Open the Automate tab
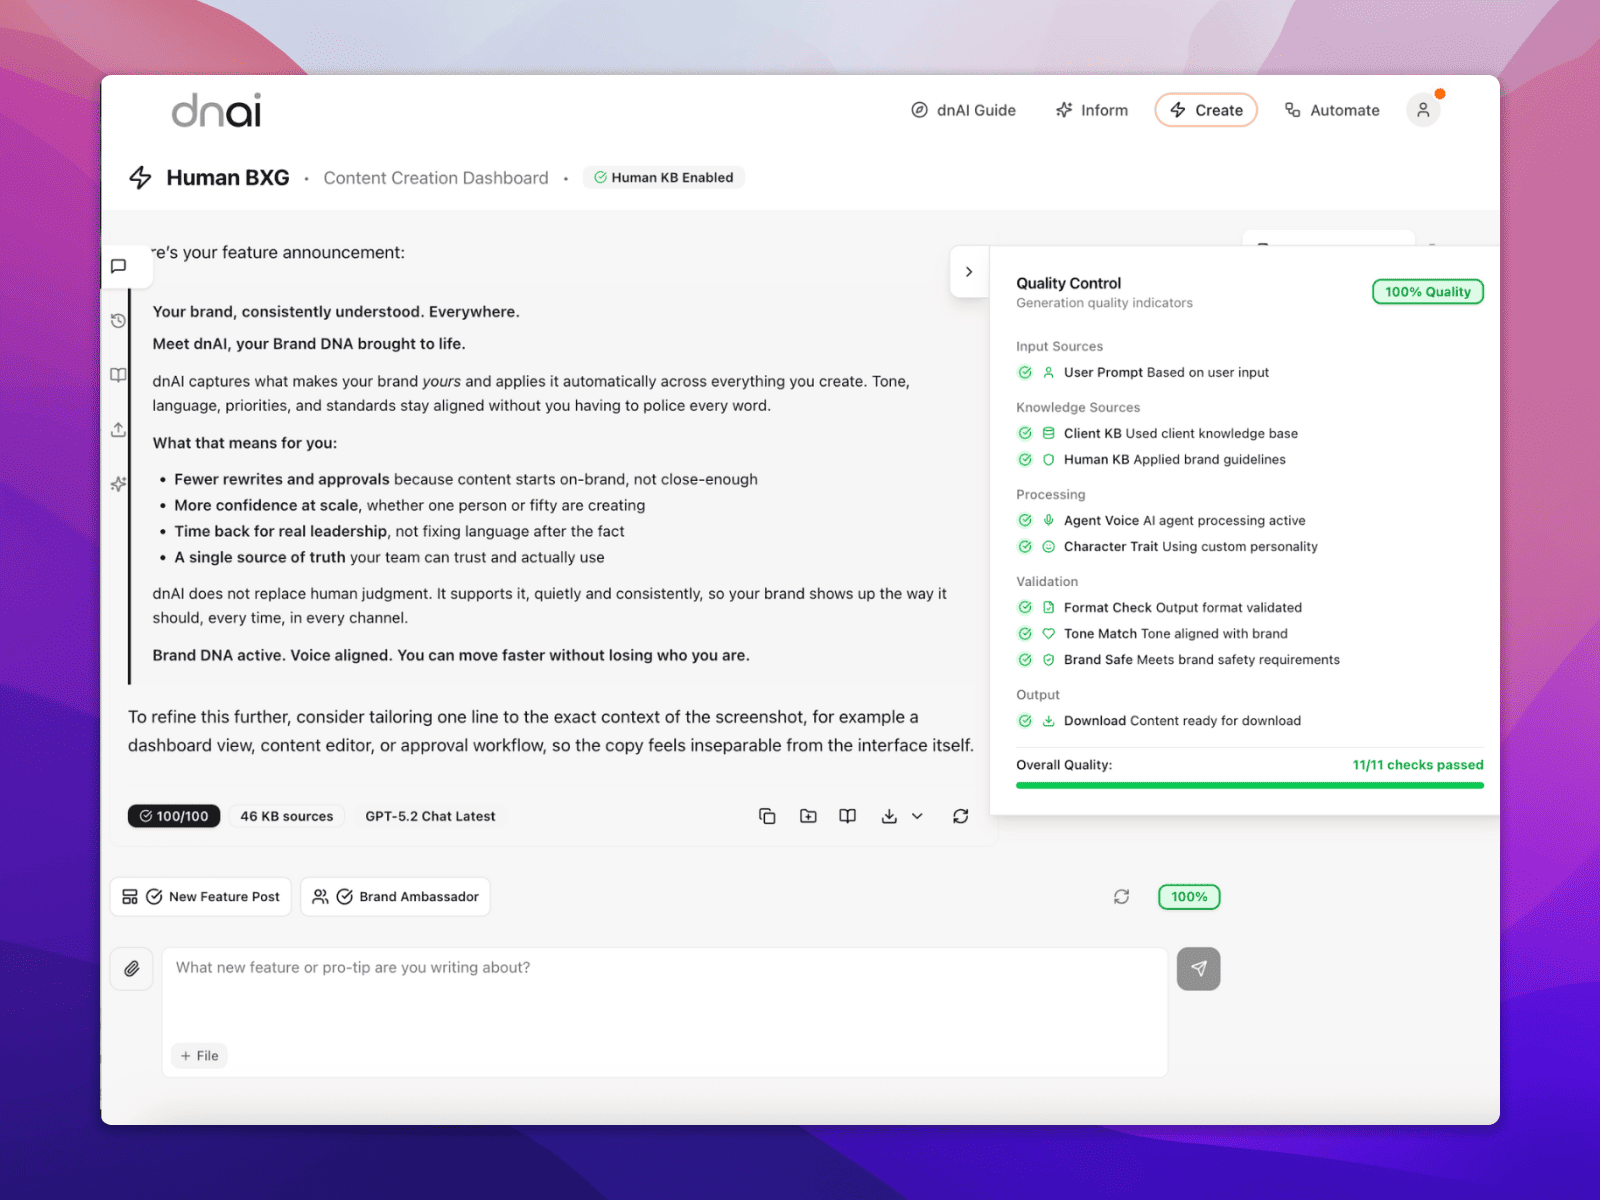The image size is (1600, 1200). pyautogui.click(x=1332, y=110)
